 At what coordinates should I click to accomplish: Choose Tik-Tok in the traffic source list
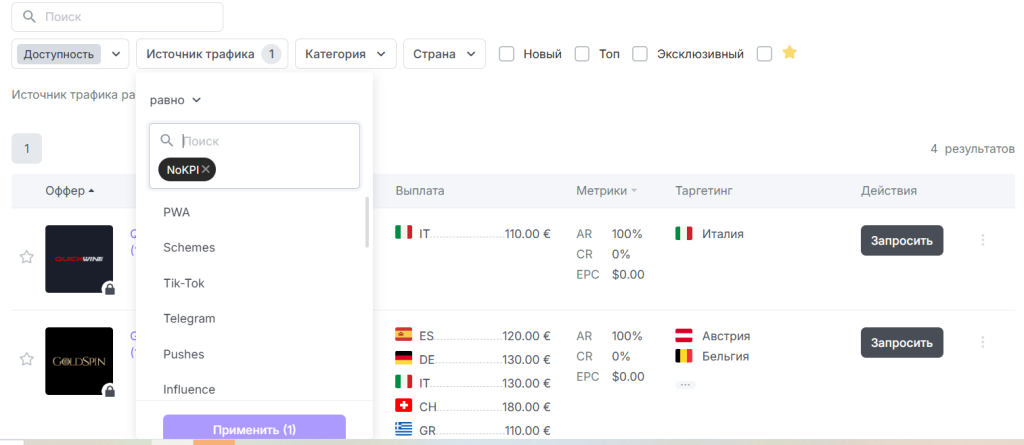186,283
